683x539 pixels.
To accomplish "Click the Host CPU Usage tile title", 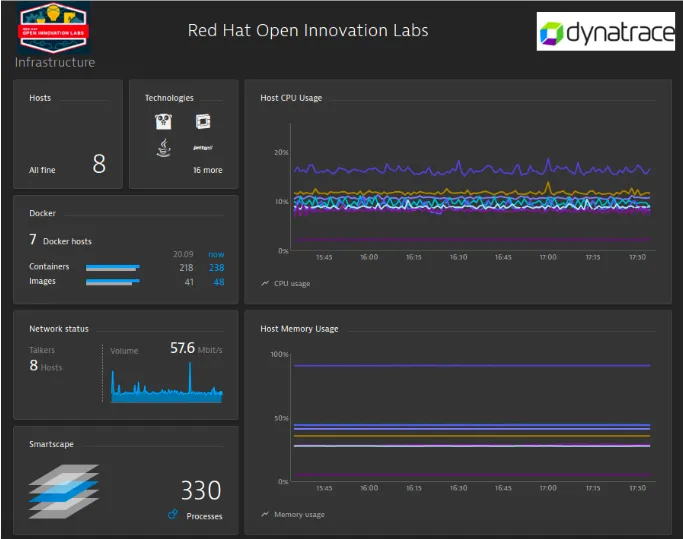I will [x=291, y=98].
